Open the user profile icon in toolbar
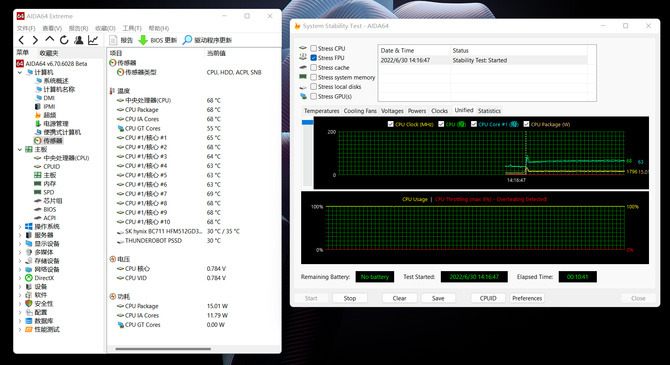The height and width of the screenshot is (365, 670). 79,40
